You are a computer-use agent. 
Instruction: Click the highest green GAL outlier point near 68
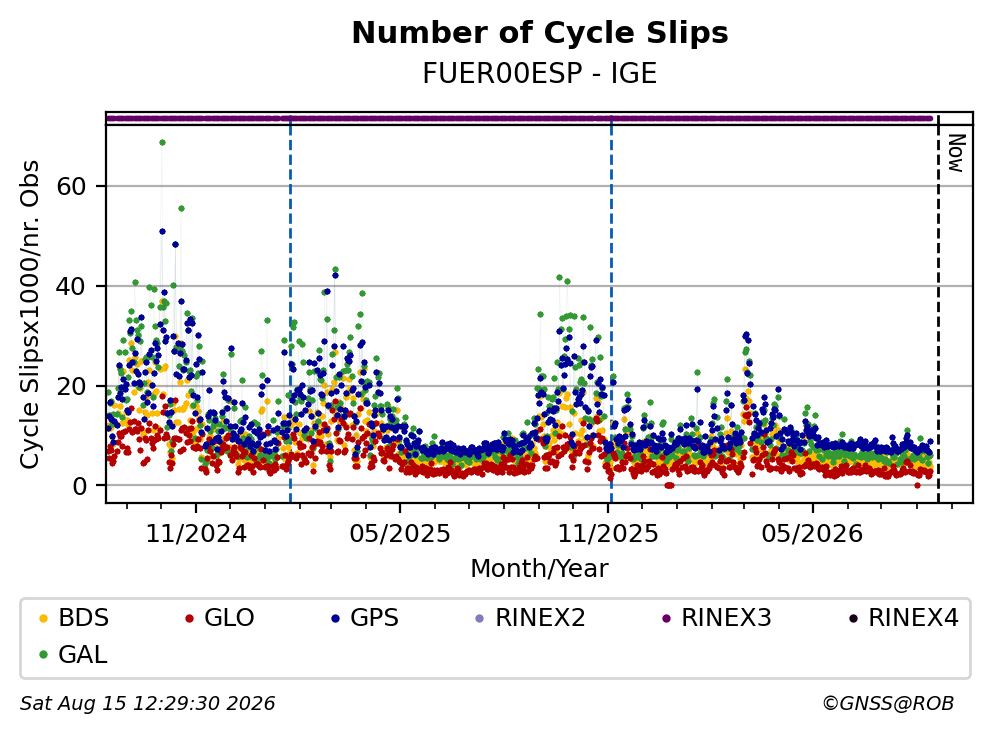tap(163, 143)
